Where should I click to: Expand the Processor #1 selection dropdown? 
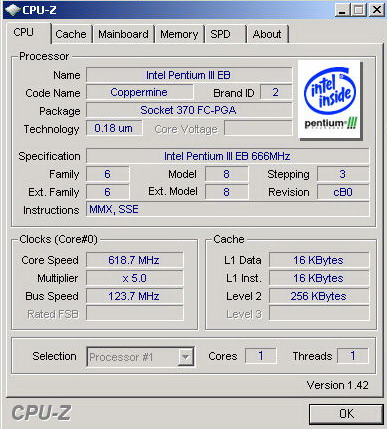point(186,357)
